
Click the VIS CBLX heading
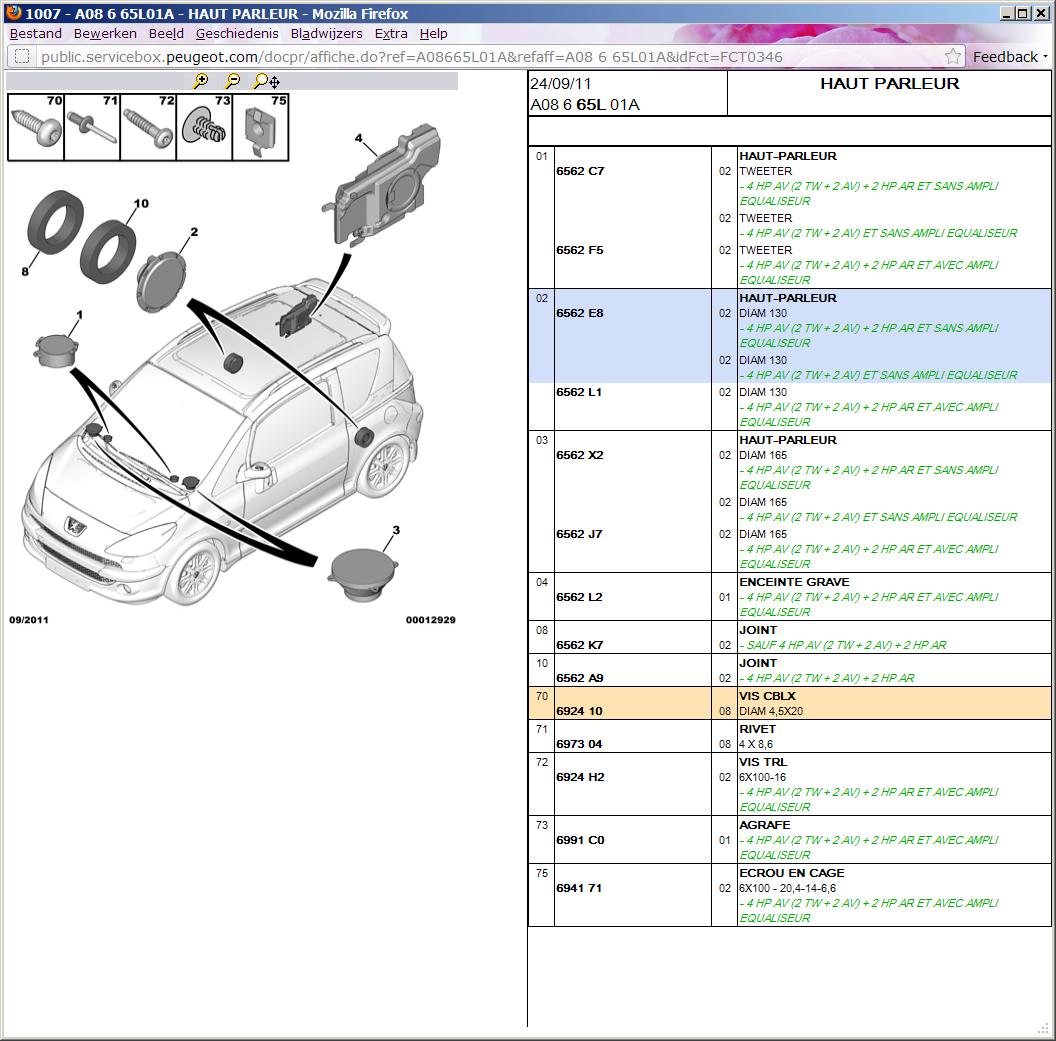pos(767,696)
